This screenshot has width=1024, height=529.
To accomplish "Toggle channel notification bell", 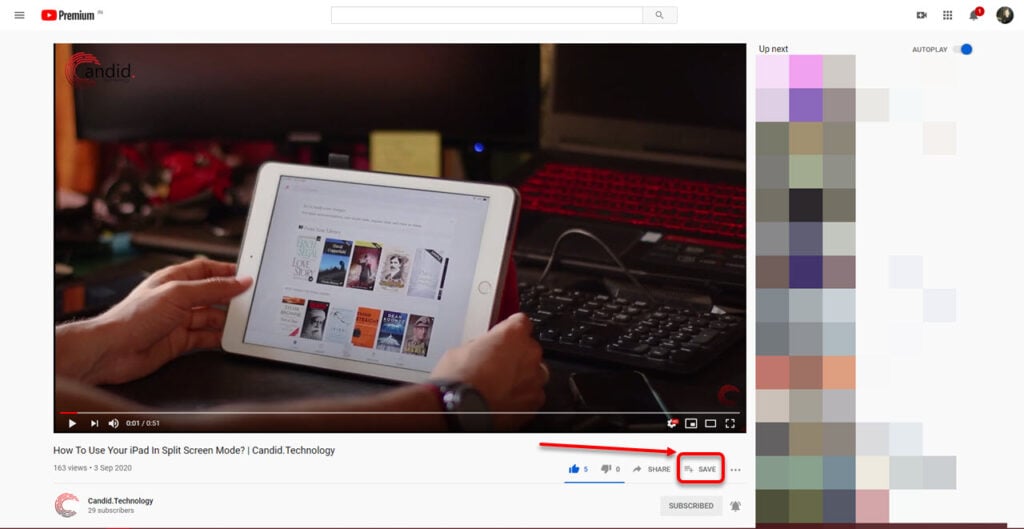I will [735, 506].
